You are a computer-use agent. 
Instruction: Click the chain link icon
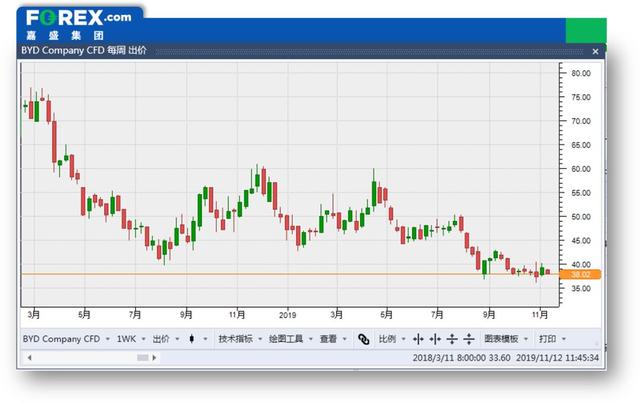364,339
